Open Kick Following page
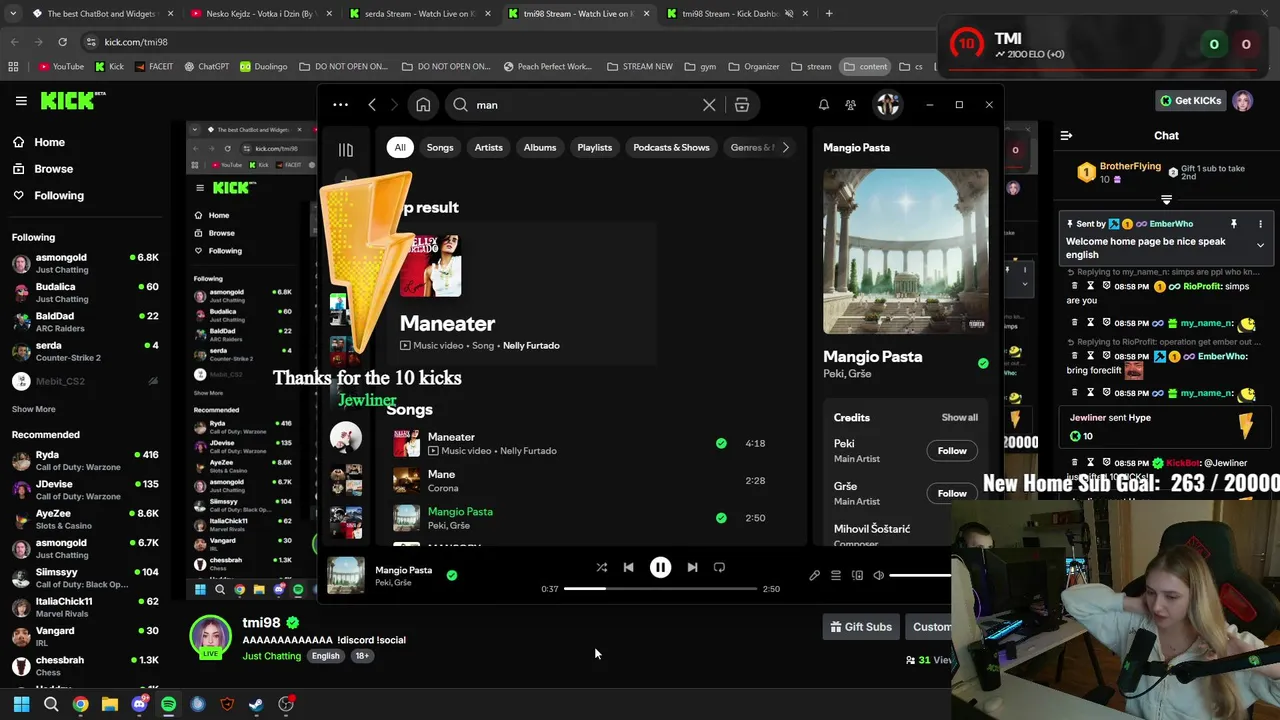Screen dimensions: 1280x720 pyautogui.click(x=59, y=195)
